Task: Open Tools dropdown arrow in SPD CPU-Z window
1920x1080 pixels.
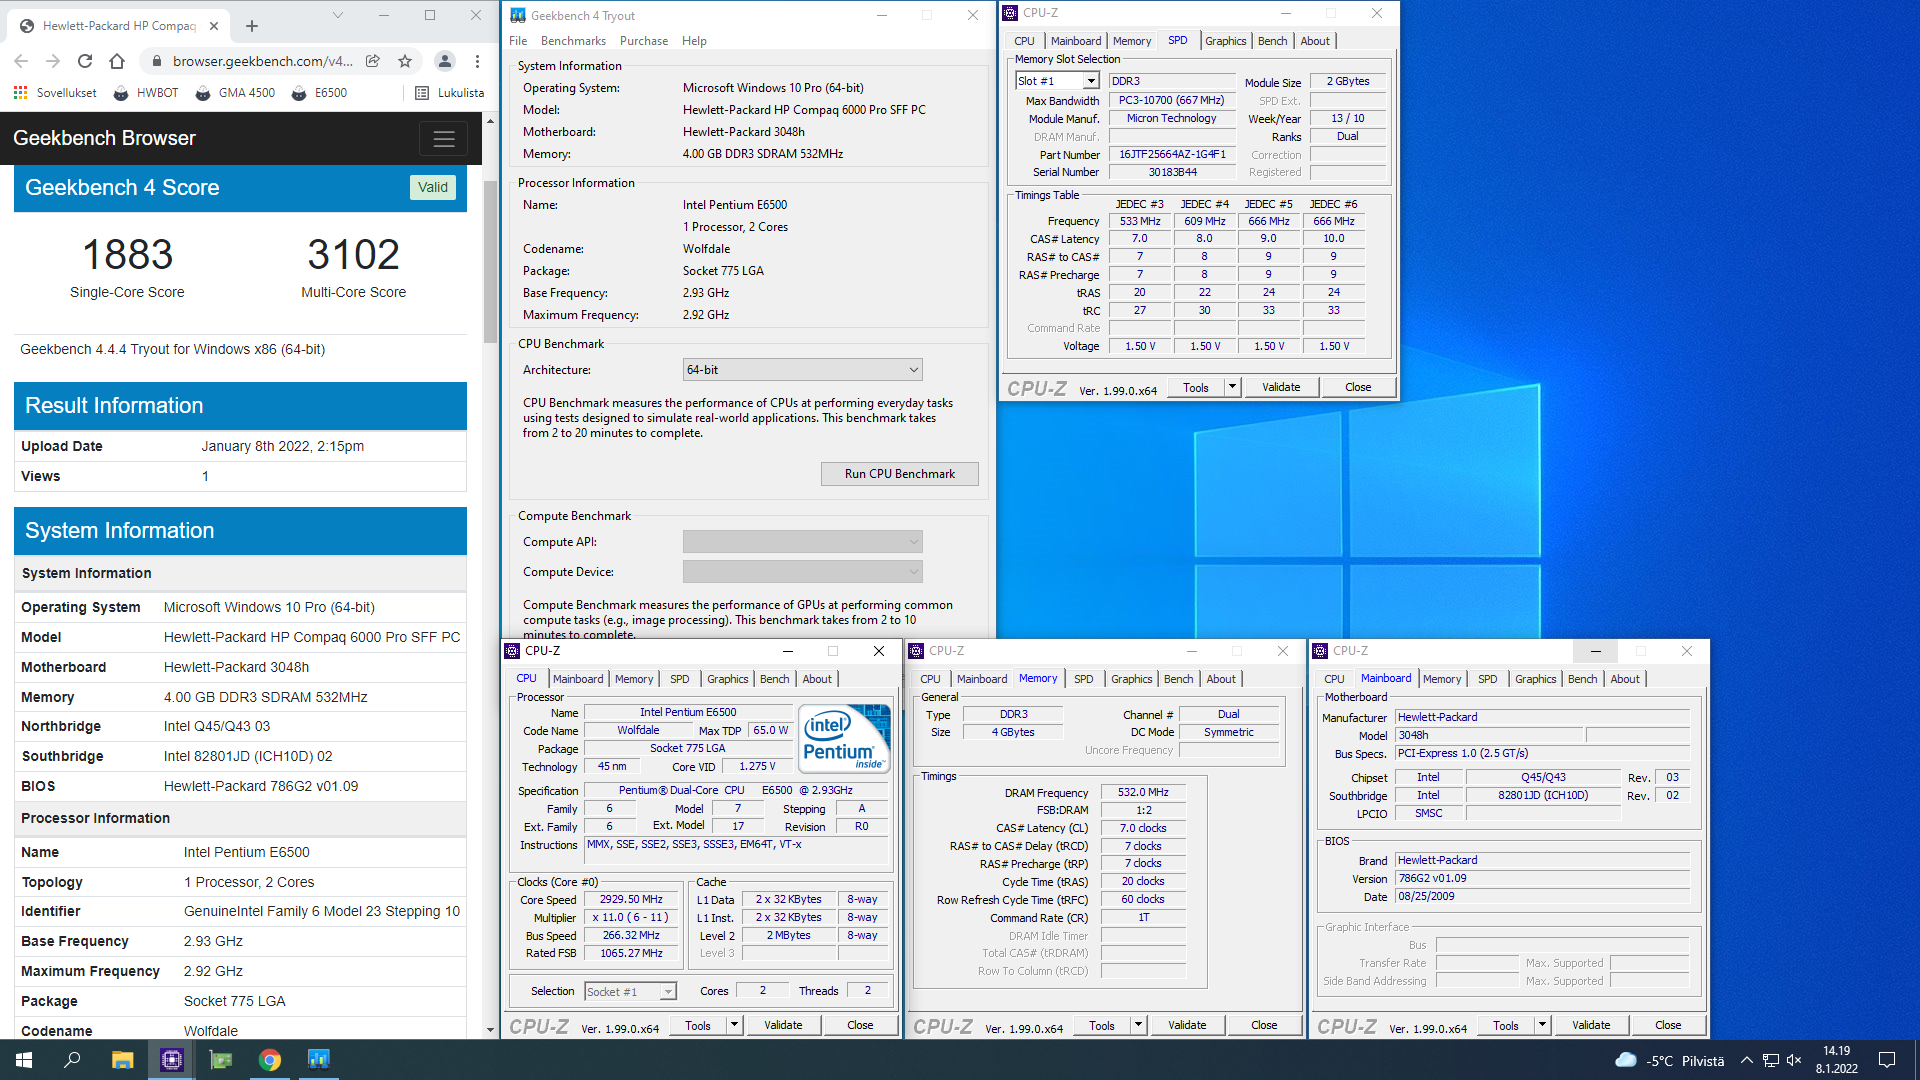Action: click(1232, 387)
